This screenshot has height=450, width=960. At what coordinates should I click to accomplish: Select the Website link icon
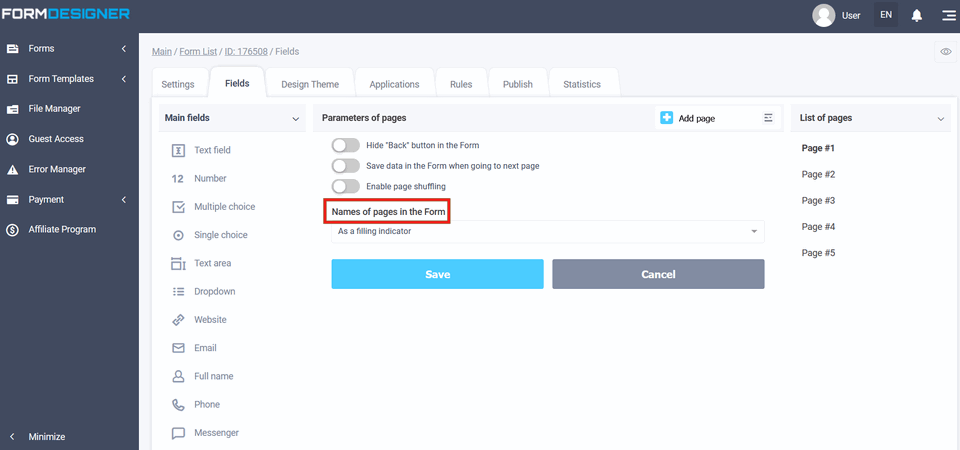(x=178, y=320)
